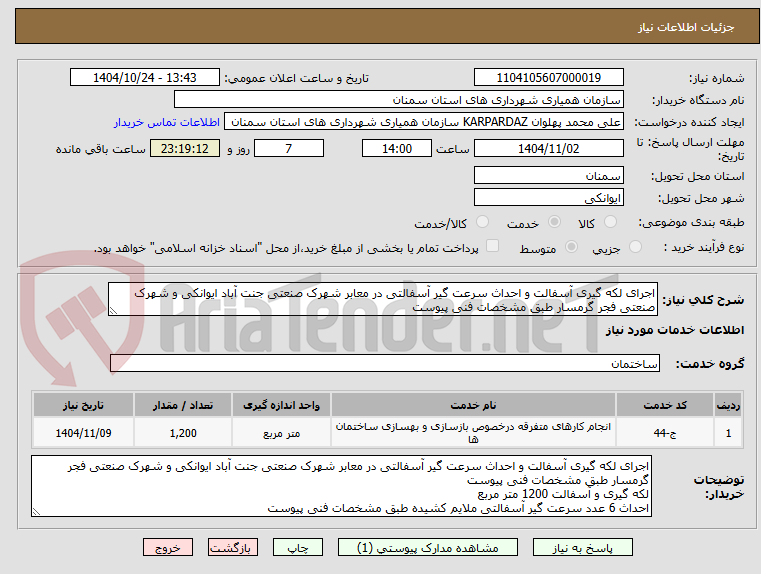Click the جزئیات اطلاعات نیاز header title
761x574 pixels.
click(x=686, y=27)
